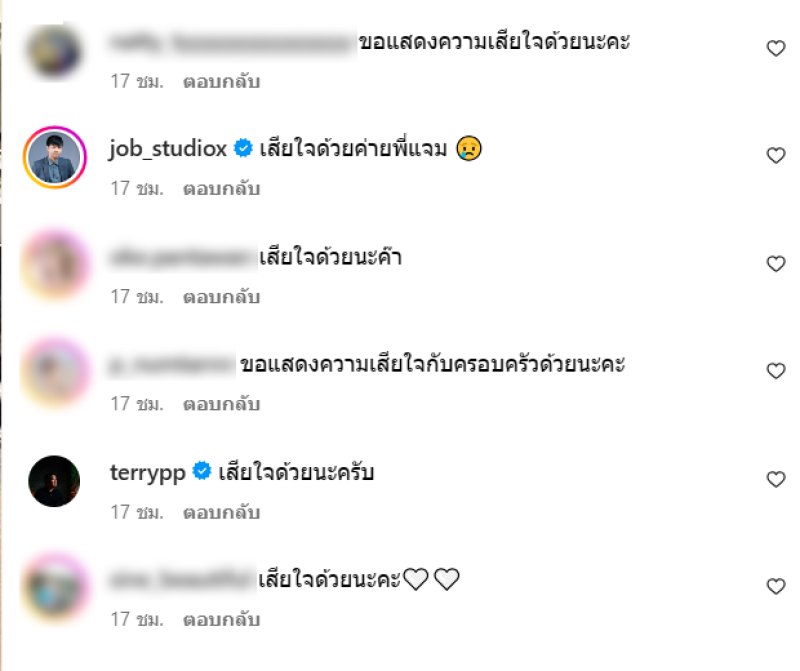800x671 pixels.
Task: Click terrypp's blue verified badge
Action: (x=202, y=471)
